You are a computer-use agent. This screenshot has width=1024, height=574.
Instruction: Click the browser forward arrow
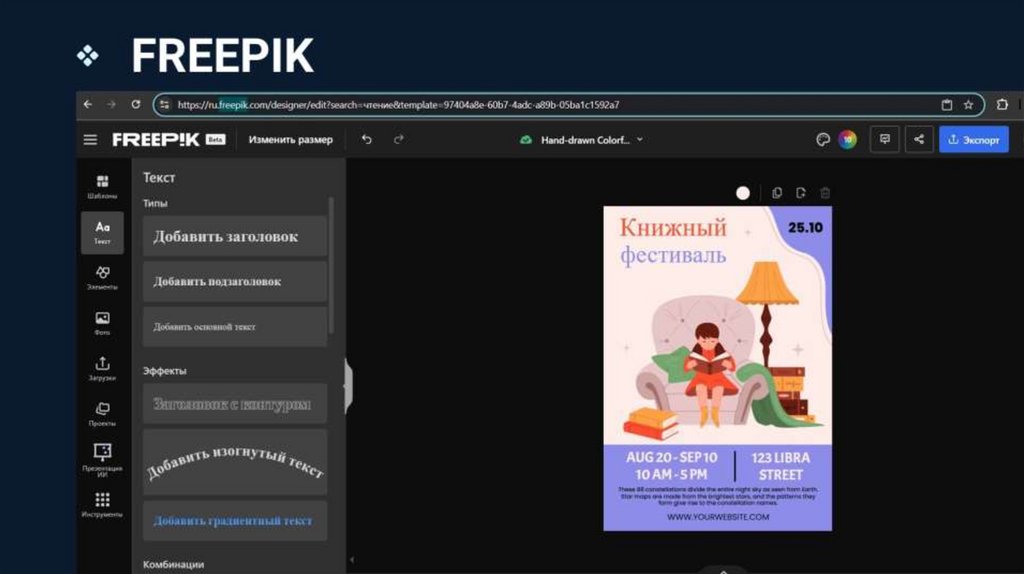111,104
